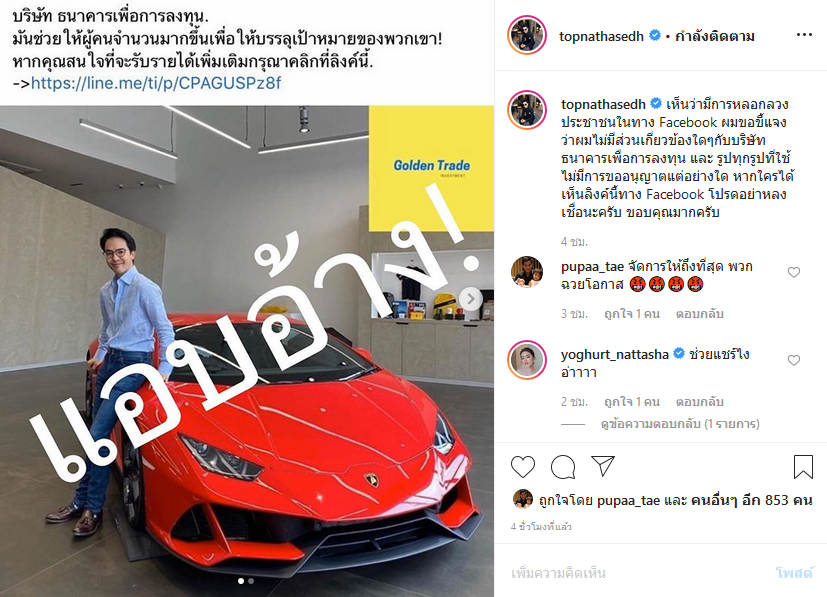Viewport: 827px width, 597px height.
Task: Open the line.me link in image
Action: (x=156, y=83)
